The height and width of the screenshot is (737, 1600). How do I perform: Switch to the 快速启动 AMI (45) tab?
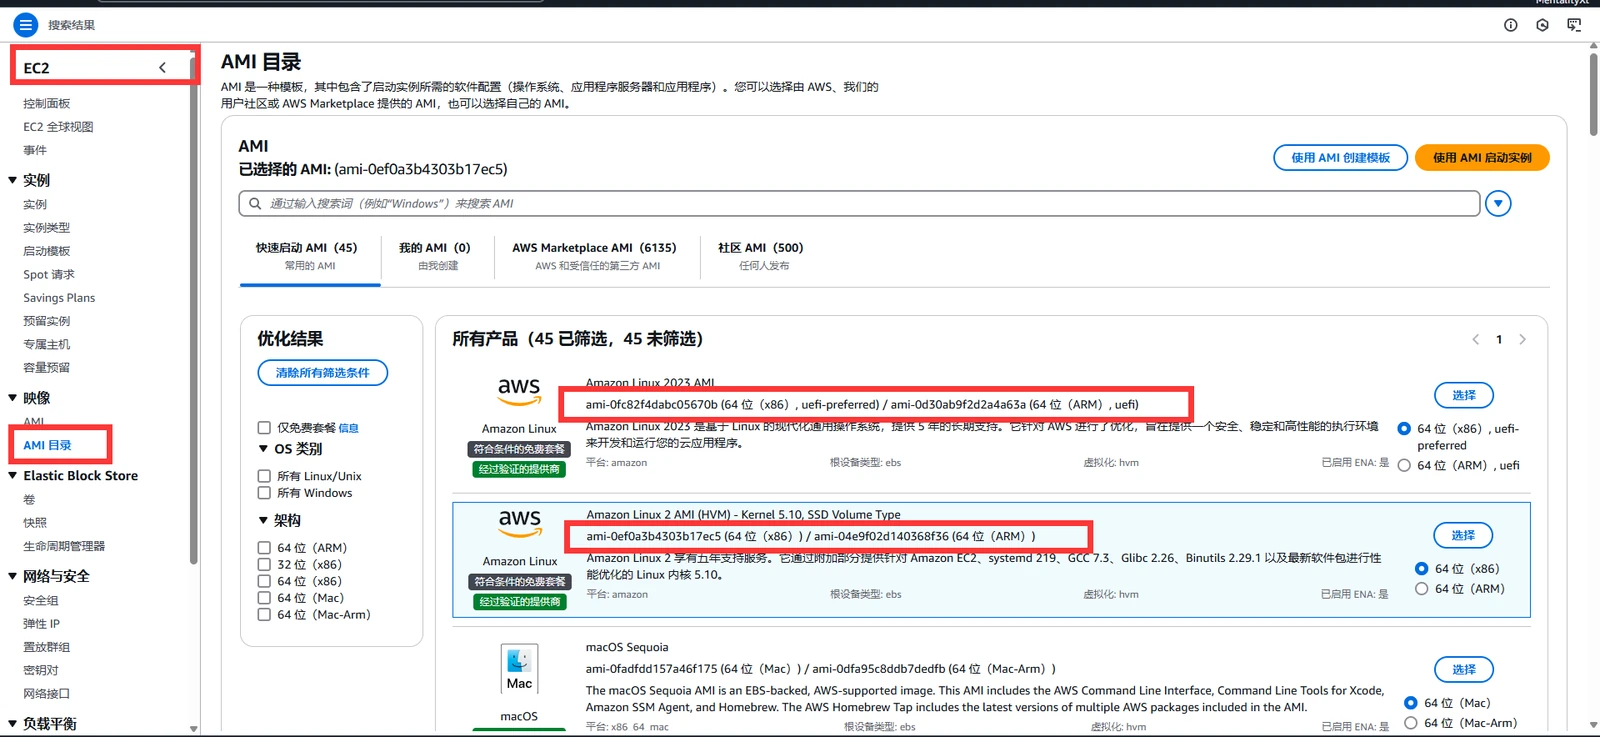pyautogui.click(x=310, y=256)
